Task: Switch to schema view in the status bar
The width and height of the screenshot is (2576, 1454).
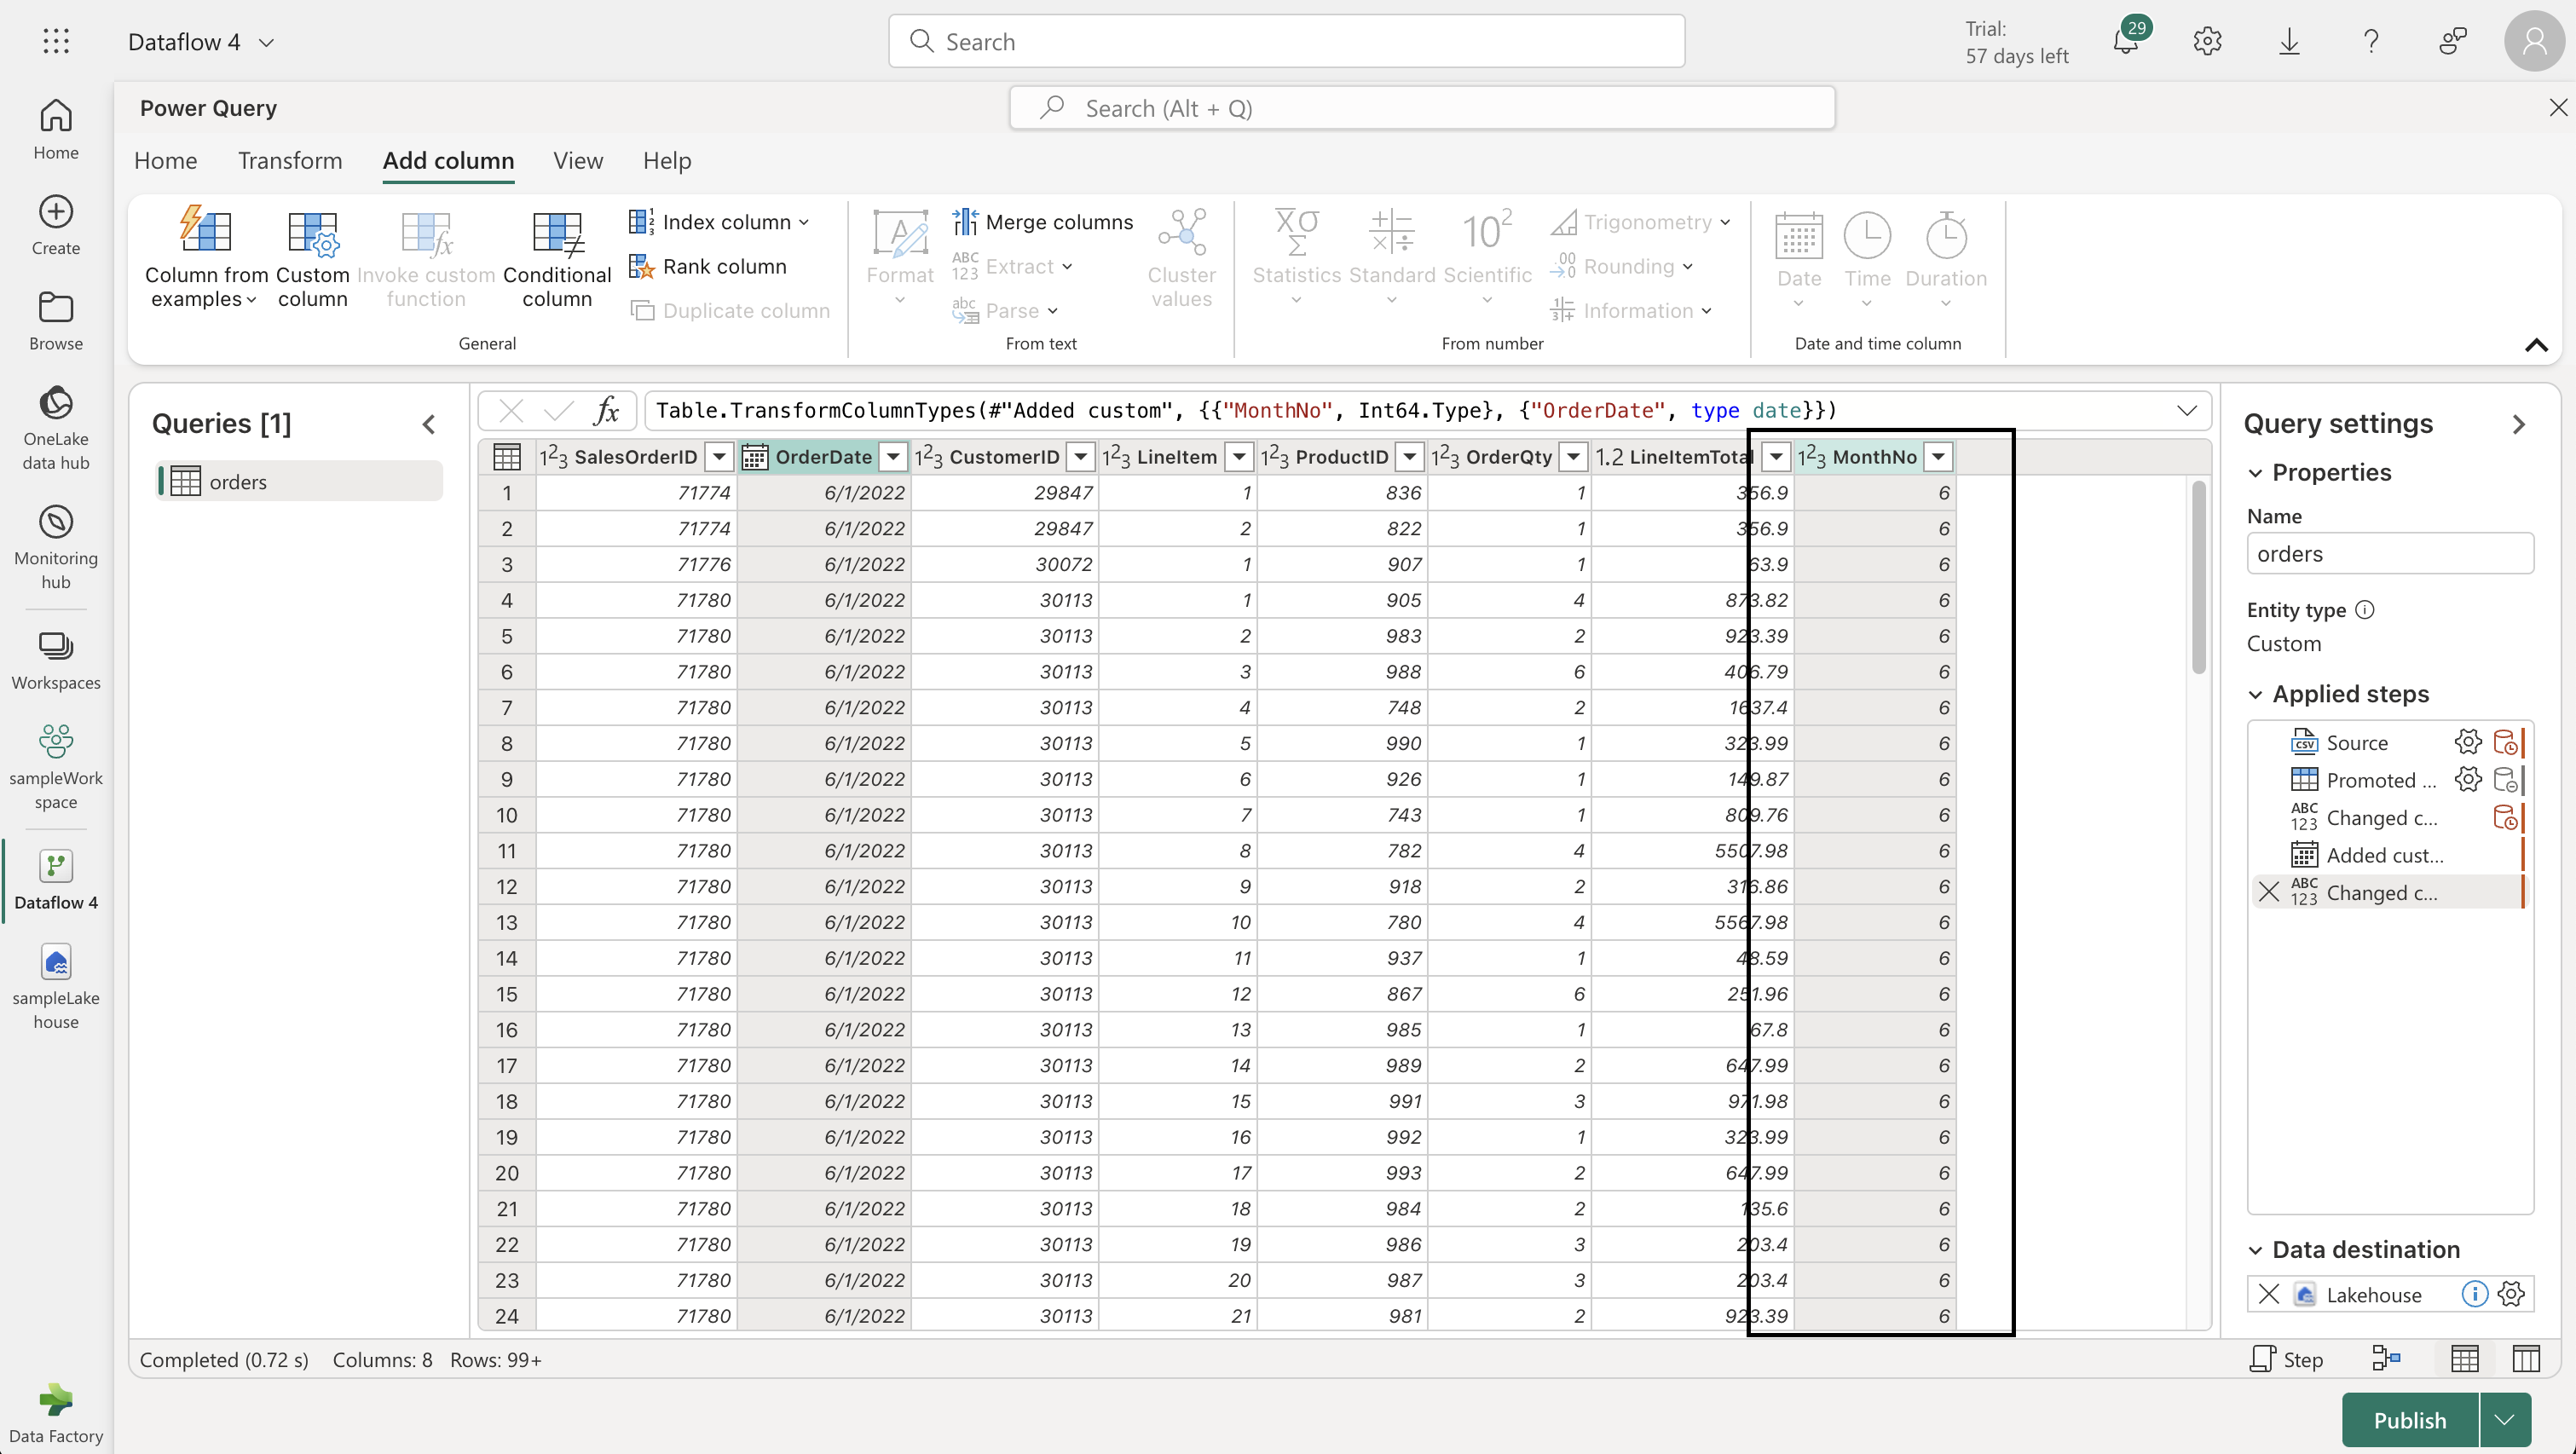Action: tap(2526, 1358)
